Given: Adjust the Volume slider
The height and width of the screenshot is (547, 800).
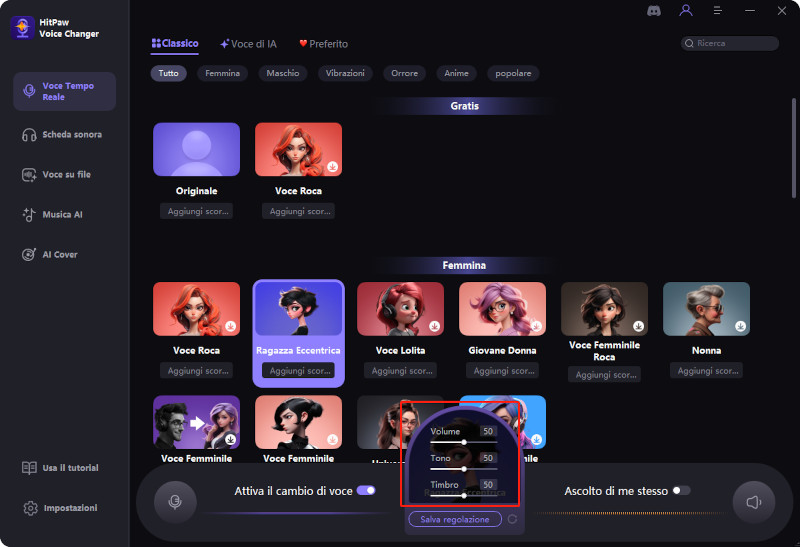Looking at the screenshot, I should (x=464, y=442).
